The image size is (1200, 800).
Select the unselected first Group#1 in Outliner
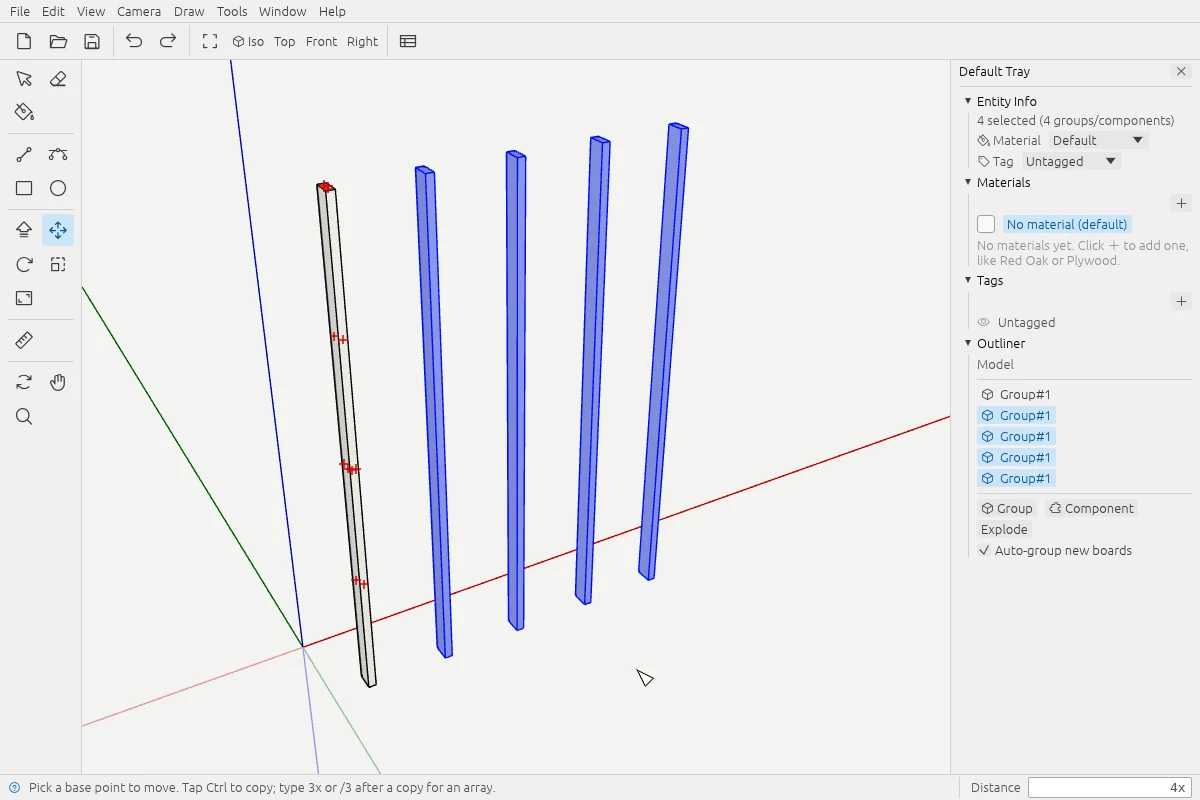(1016, 394)
